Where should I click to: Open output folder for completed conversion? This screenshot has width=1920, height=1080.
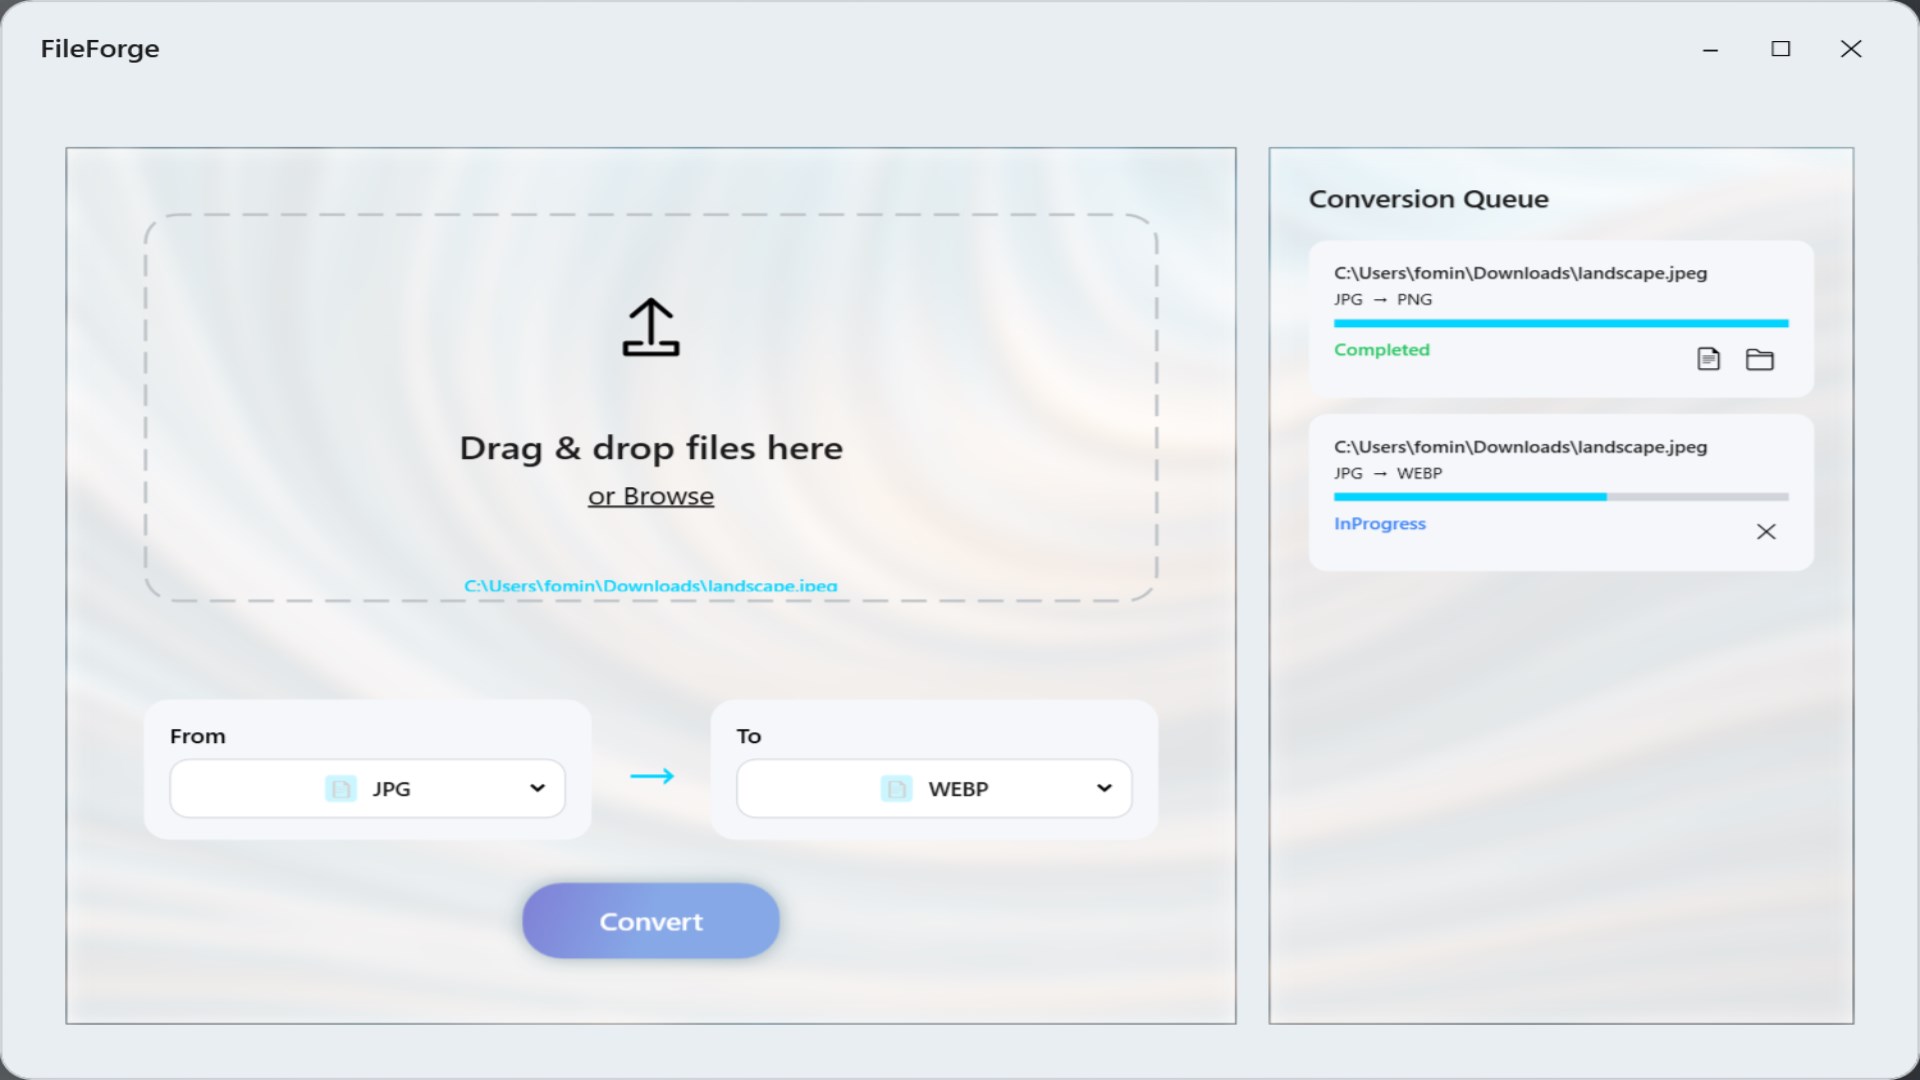(x=1759, y=359)
